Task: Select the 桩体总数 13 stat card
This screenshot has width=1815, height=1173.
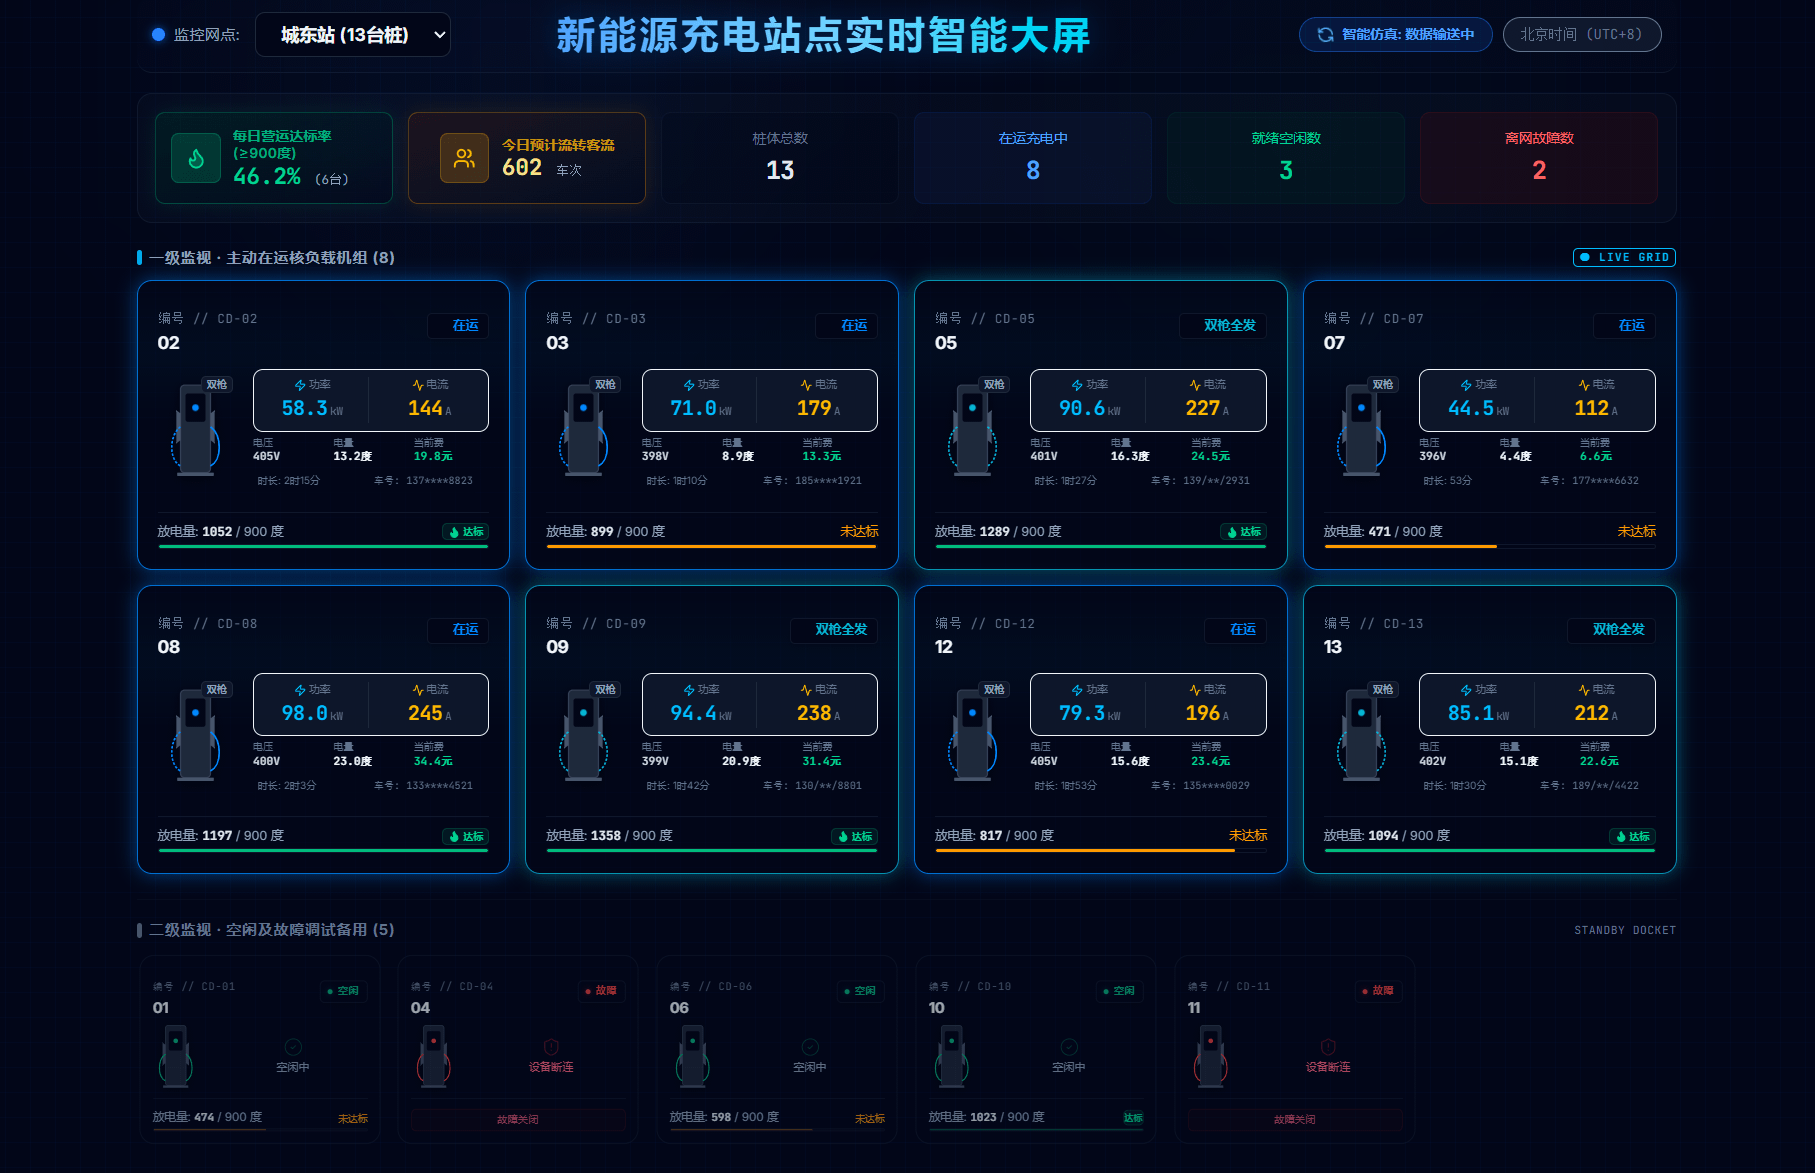Action: pyautogui.click(x=780, y=158)
